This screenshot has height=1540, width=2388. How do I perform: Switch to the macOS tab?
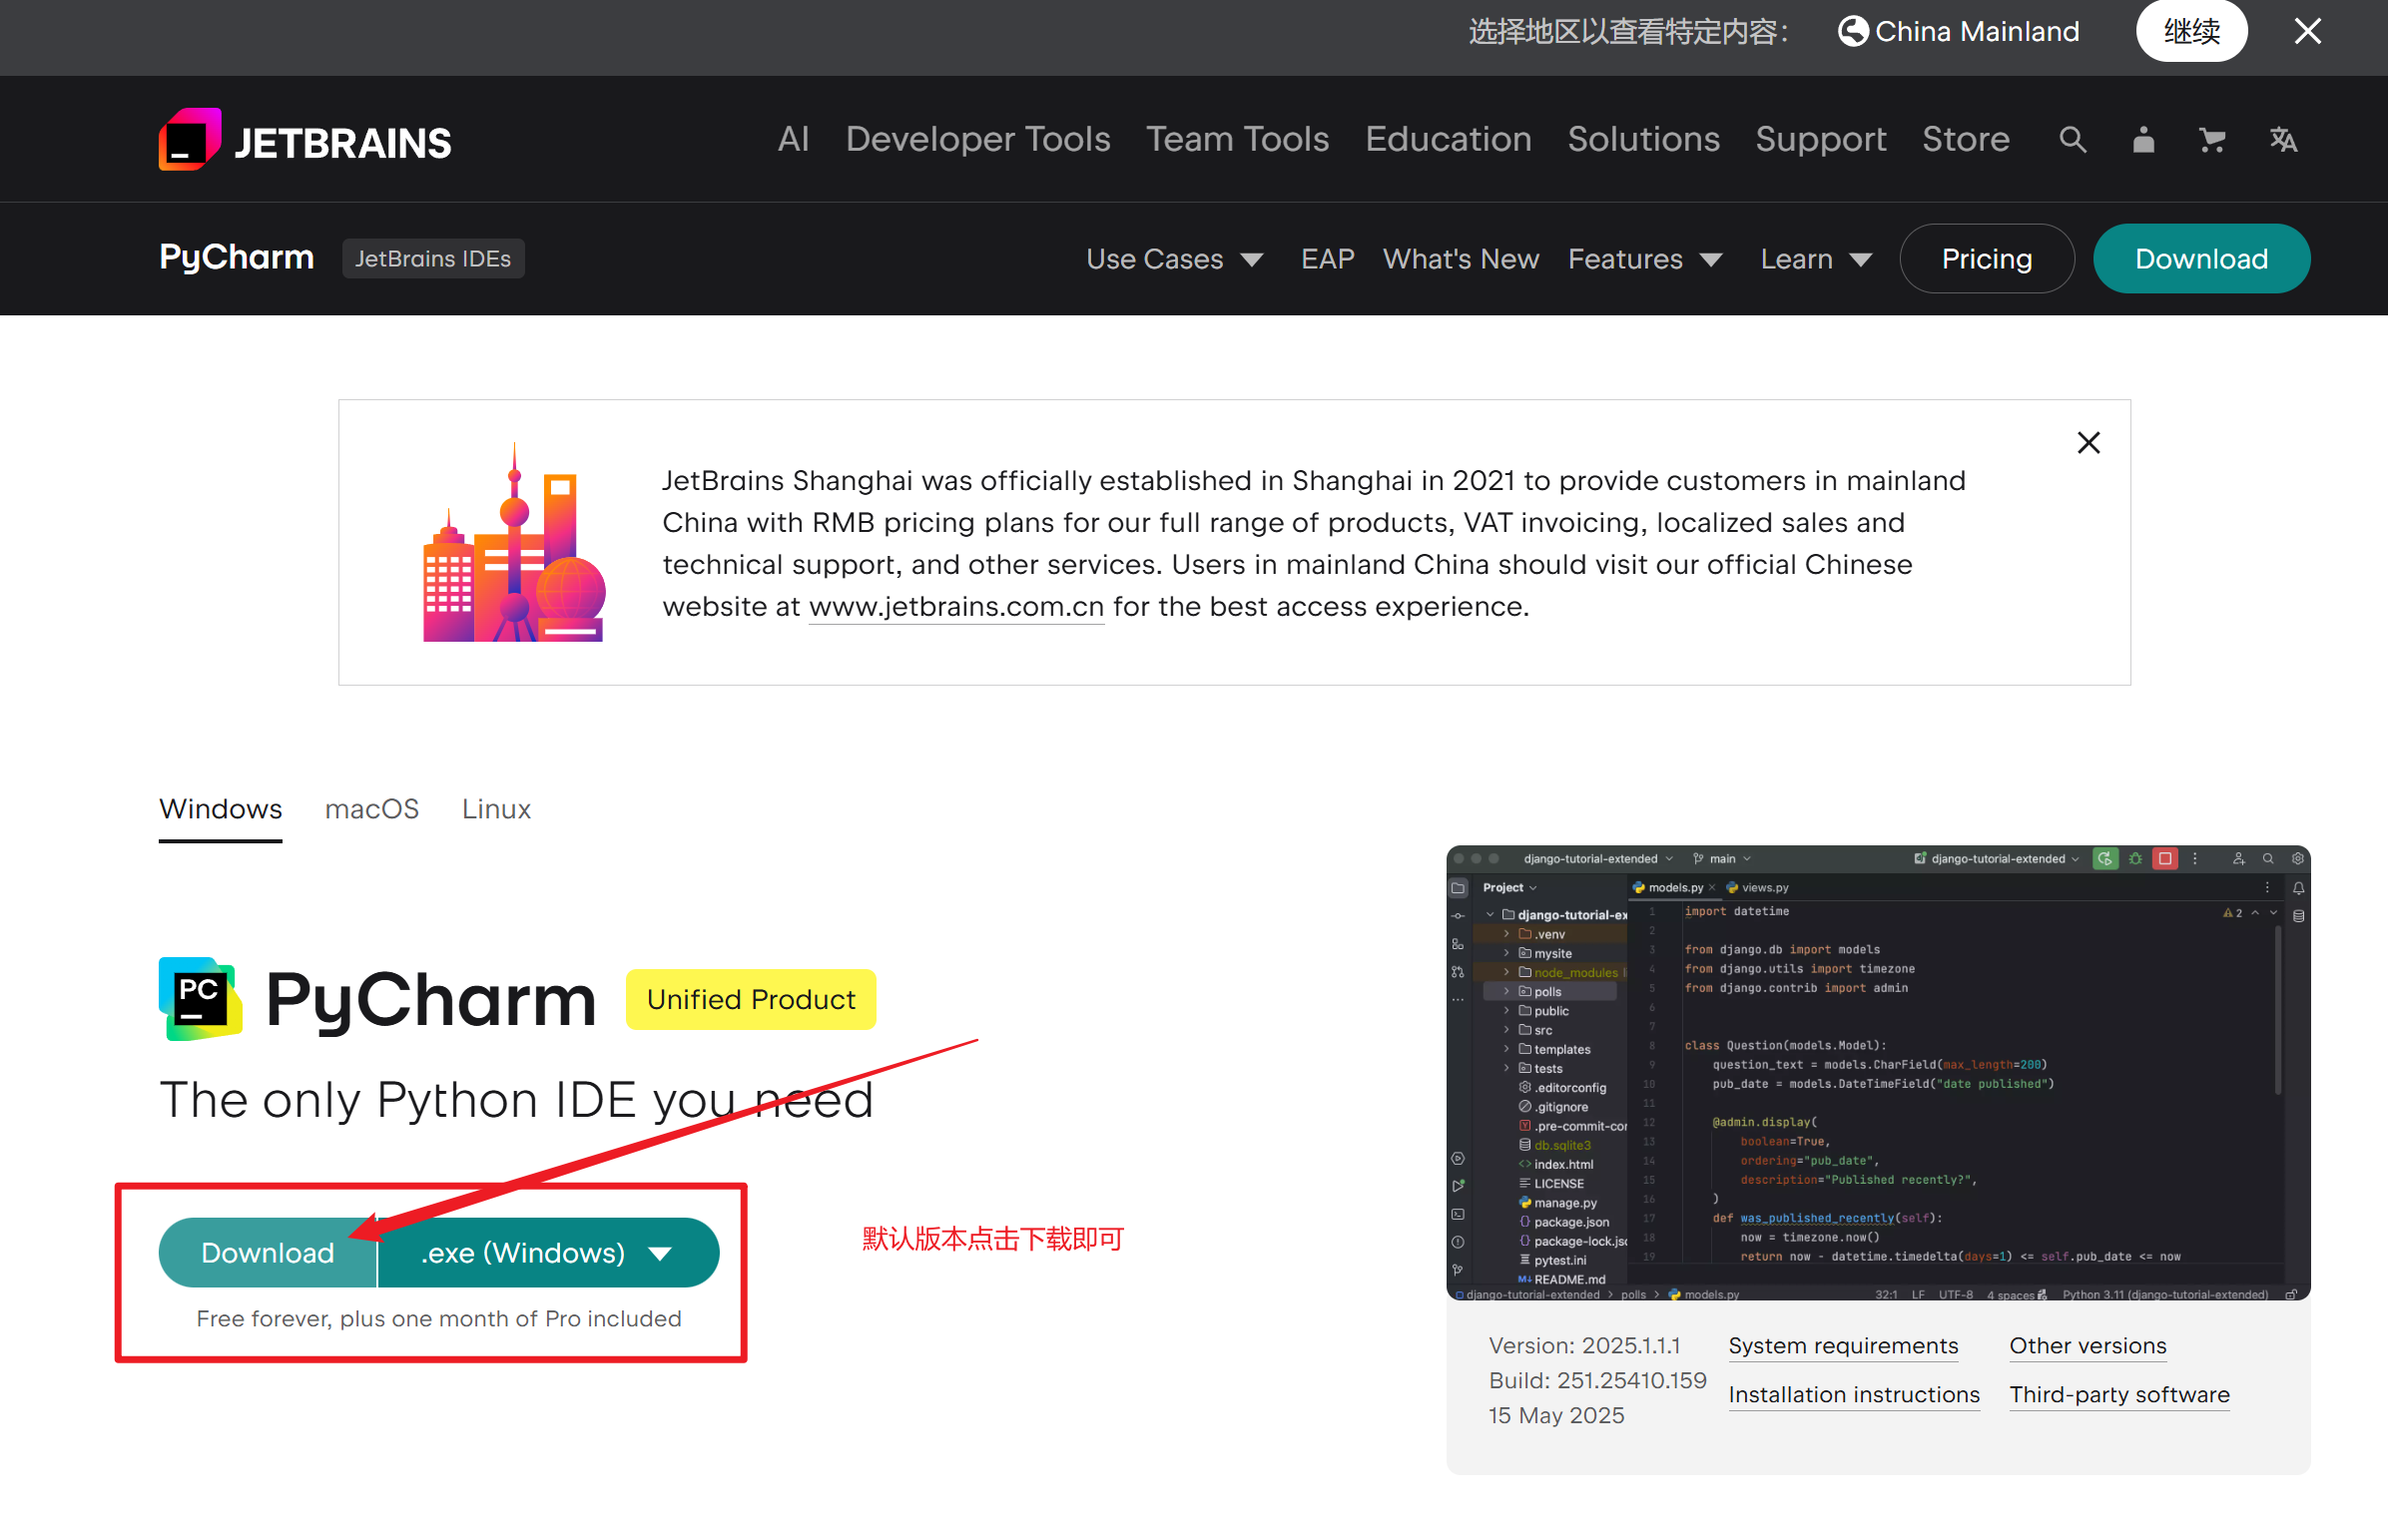click(371, 809)
